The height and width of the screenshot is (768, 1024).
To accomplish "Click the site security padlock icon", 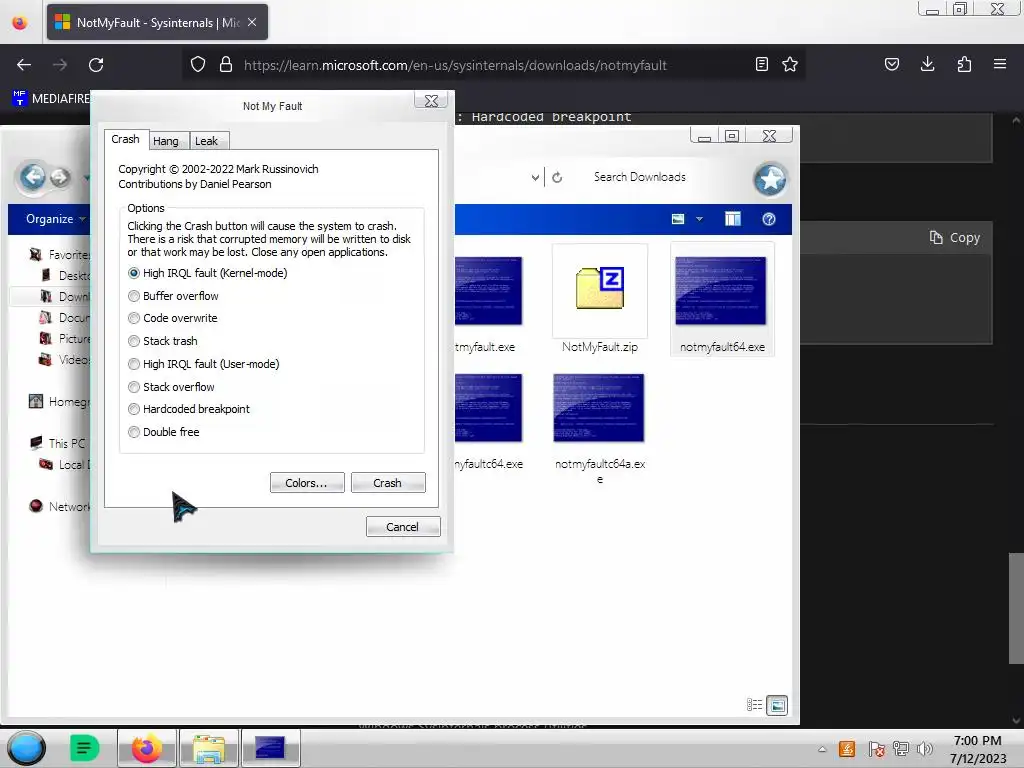I will 226,65.
